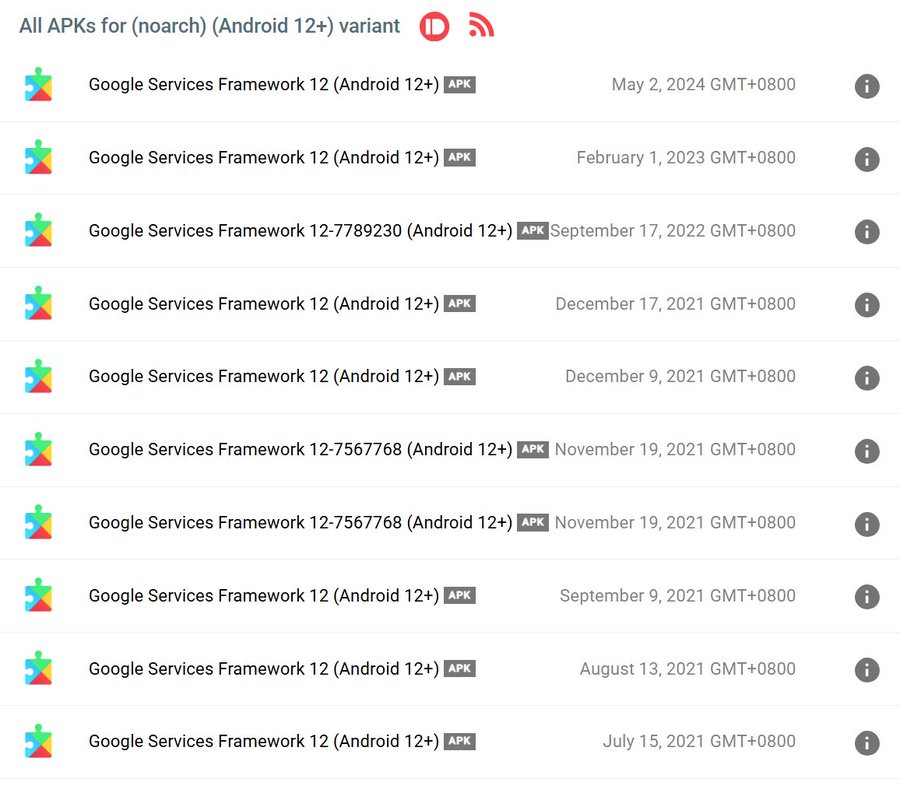Image resolution: width=900 pixels, height=786 pixels.
Task: Open the August 13, 2021 Framework 12 link
Action: (263, 669)
